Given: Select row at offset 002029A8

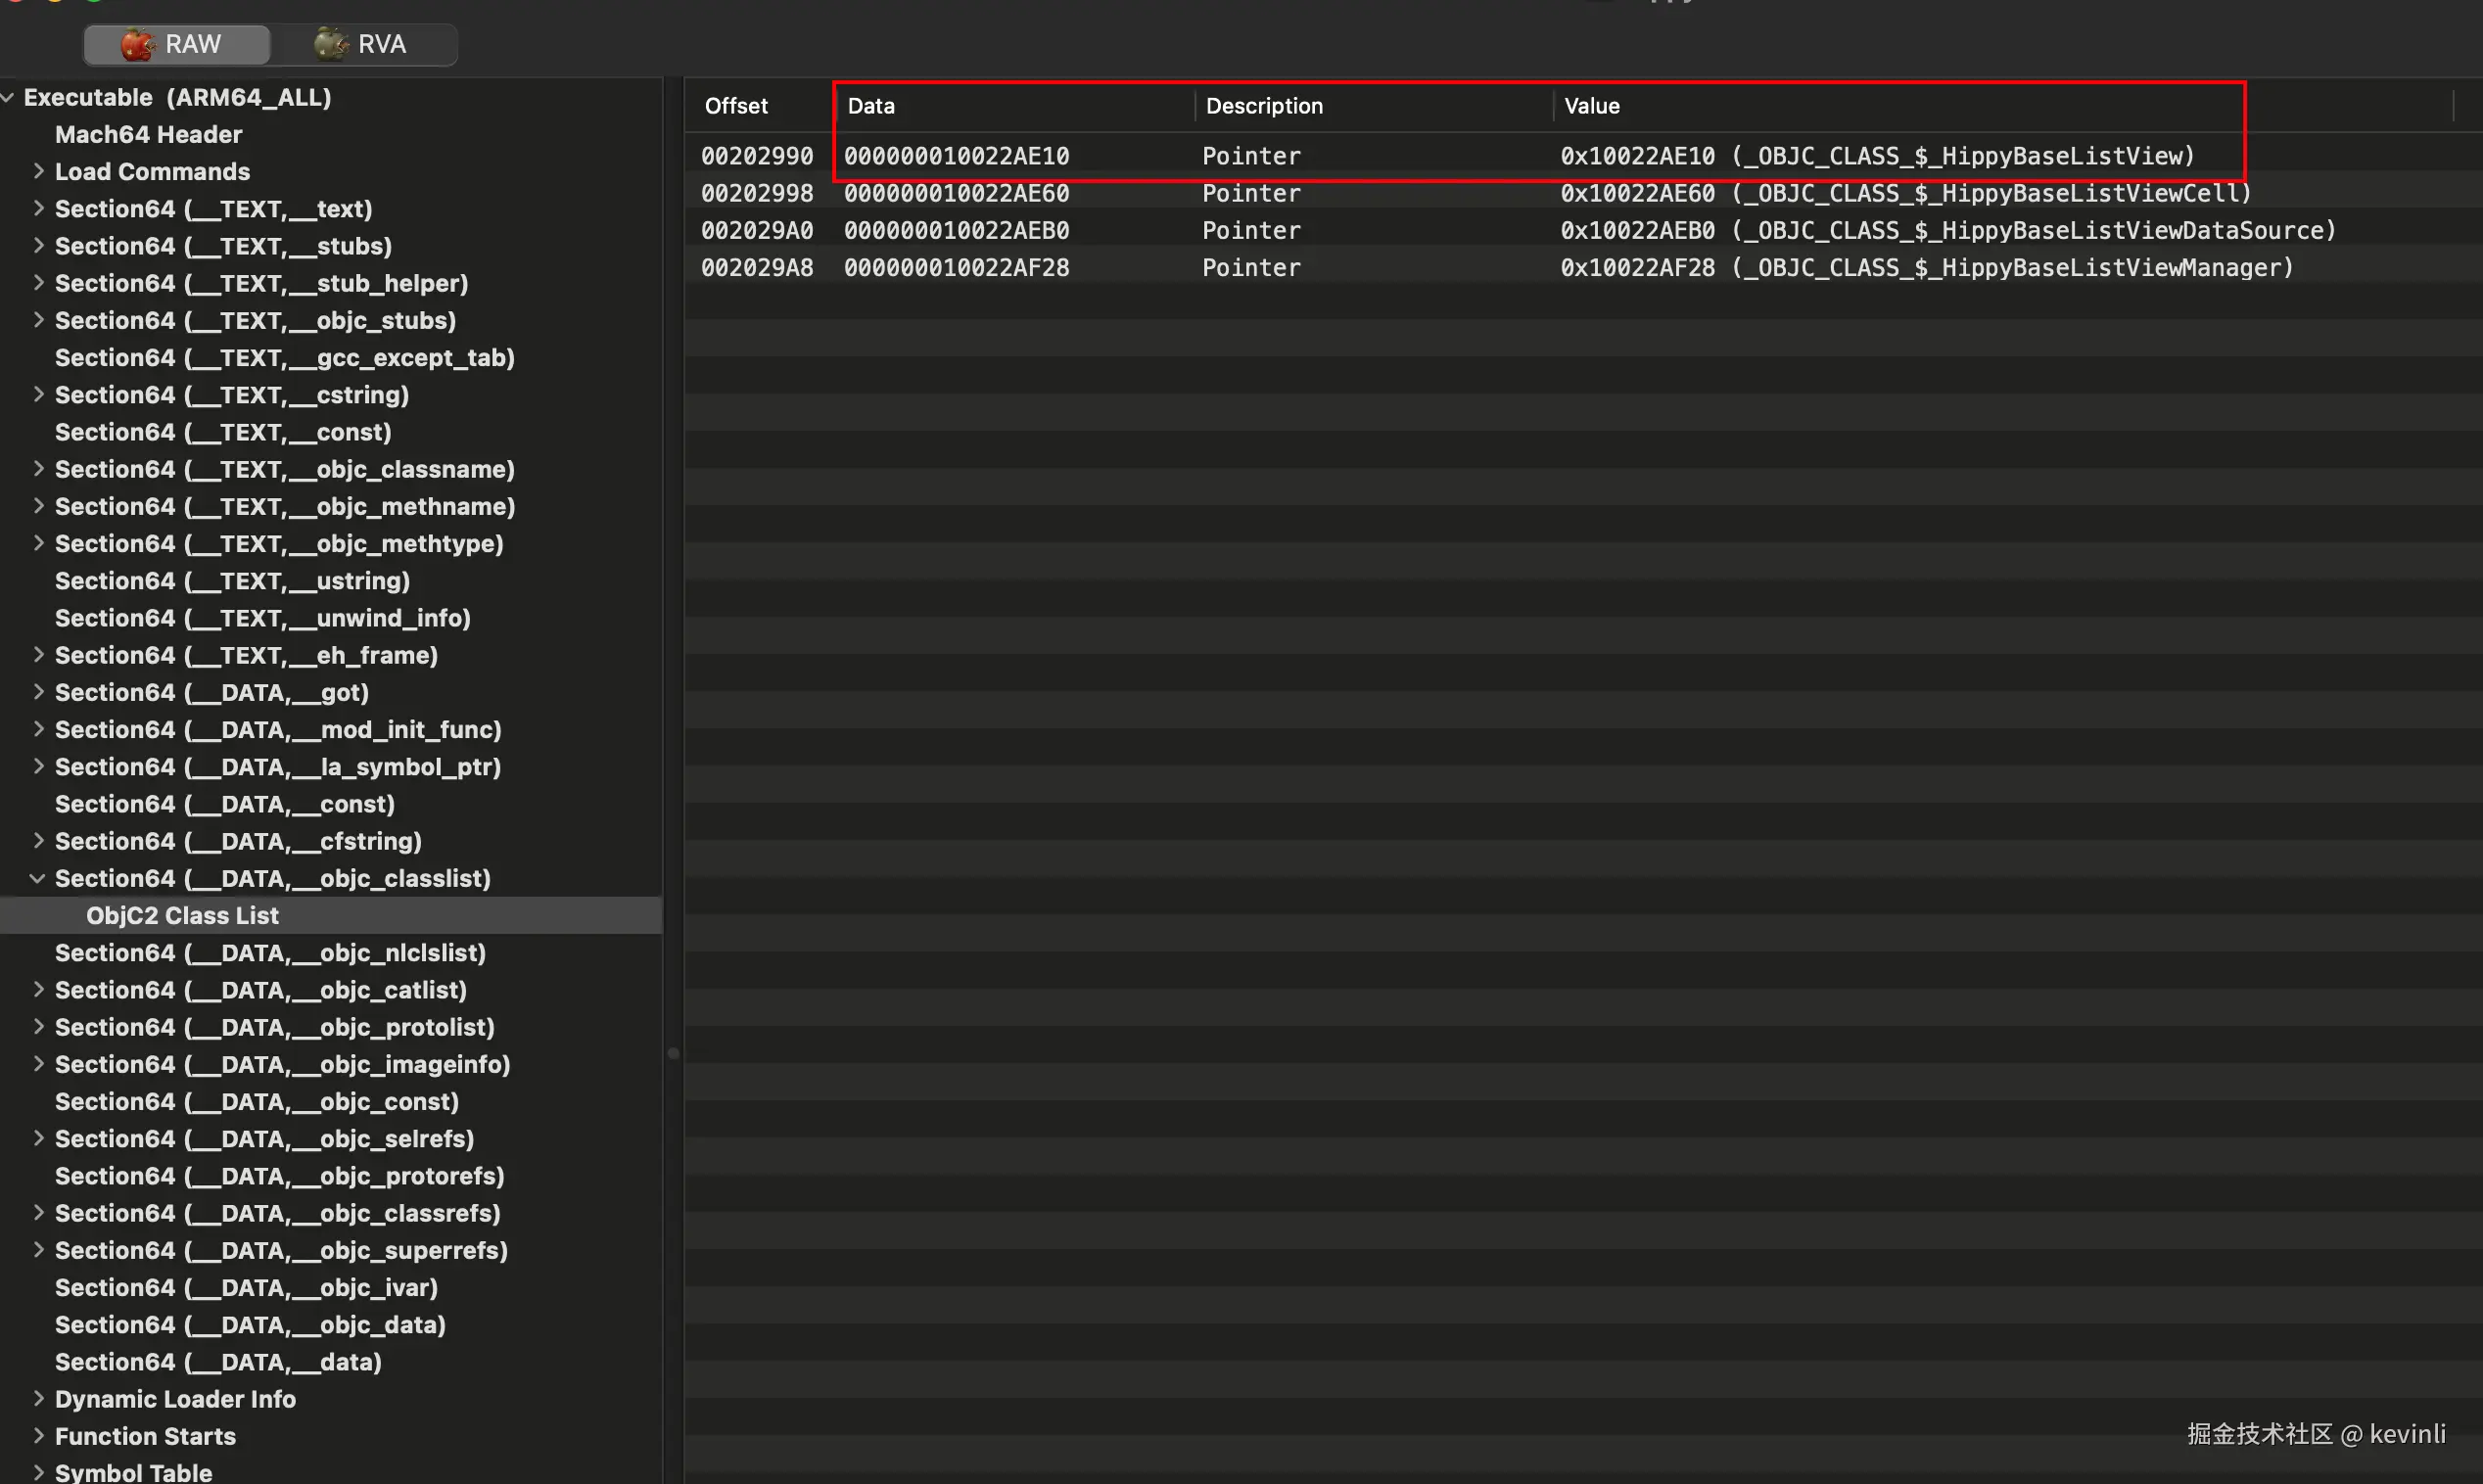Looking at the screenshot, I should pyautogui.click(x=757, y=268).
